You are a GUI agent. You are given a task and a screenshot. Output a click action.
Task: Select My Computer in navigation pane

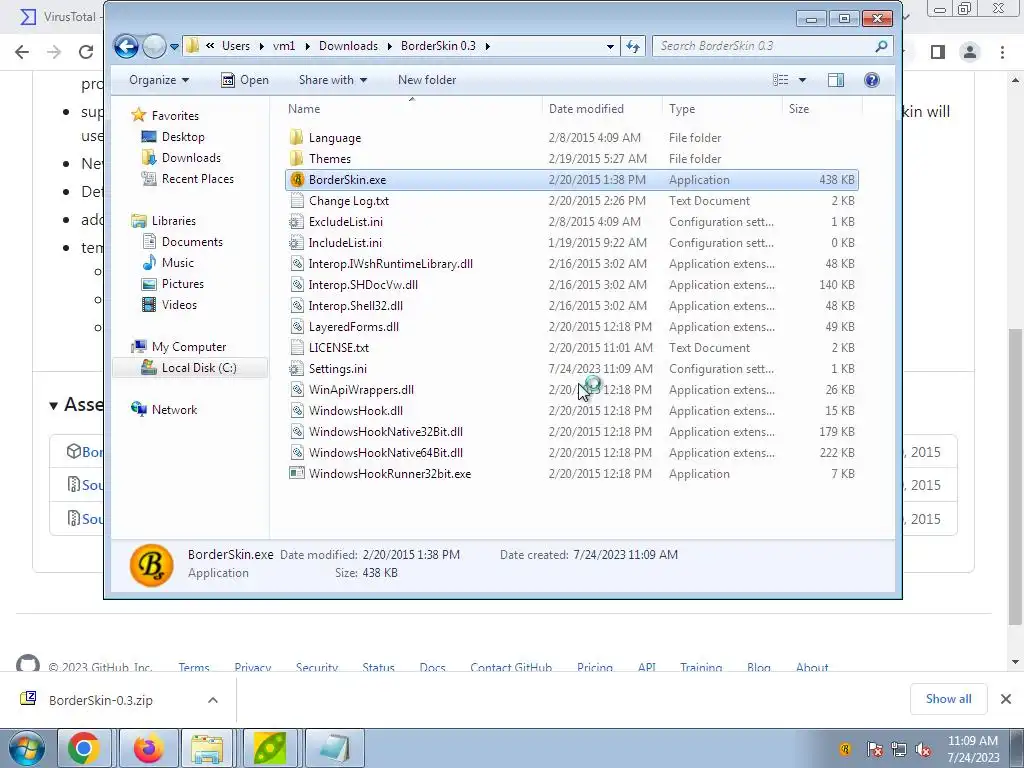188,347
